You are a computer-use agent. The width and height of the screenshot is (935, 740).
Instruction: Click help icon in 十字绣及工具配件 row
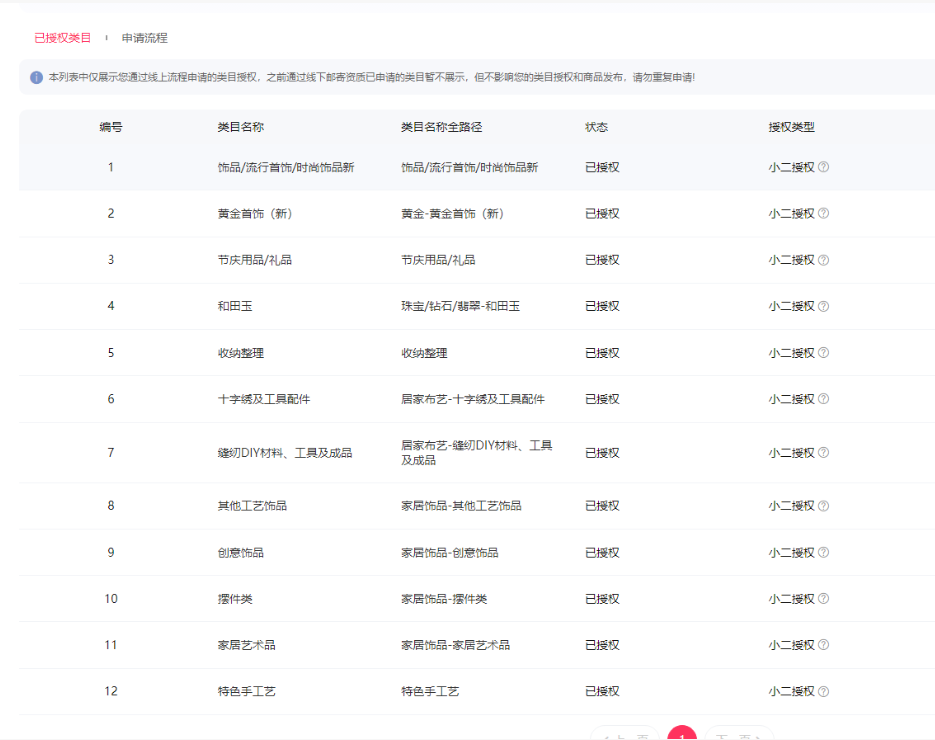click(x=823, y=399)
